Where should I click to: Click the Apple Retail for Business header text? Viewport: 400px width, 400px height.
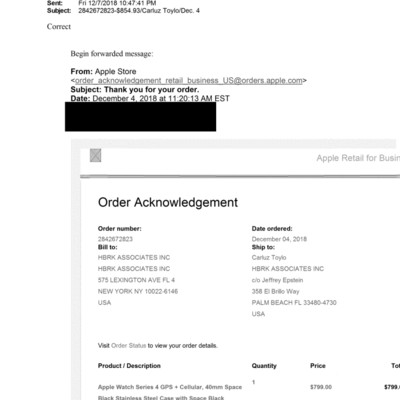click(x=358, y=158)
